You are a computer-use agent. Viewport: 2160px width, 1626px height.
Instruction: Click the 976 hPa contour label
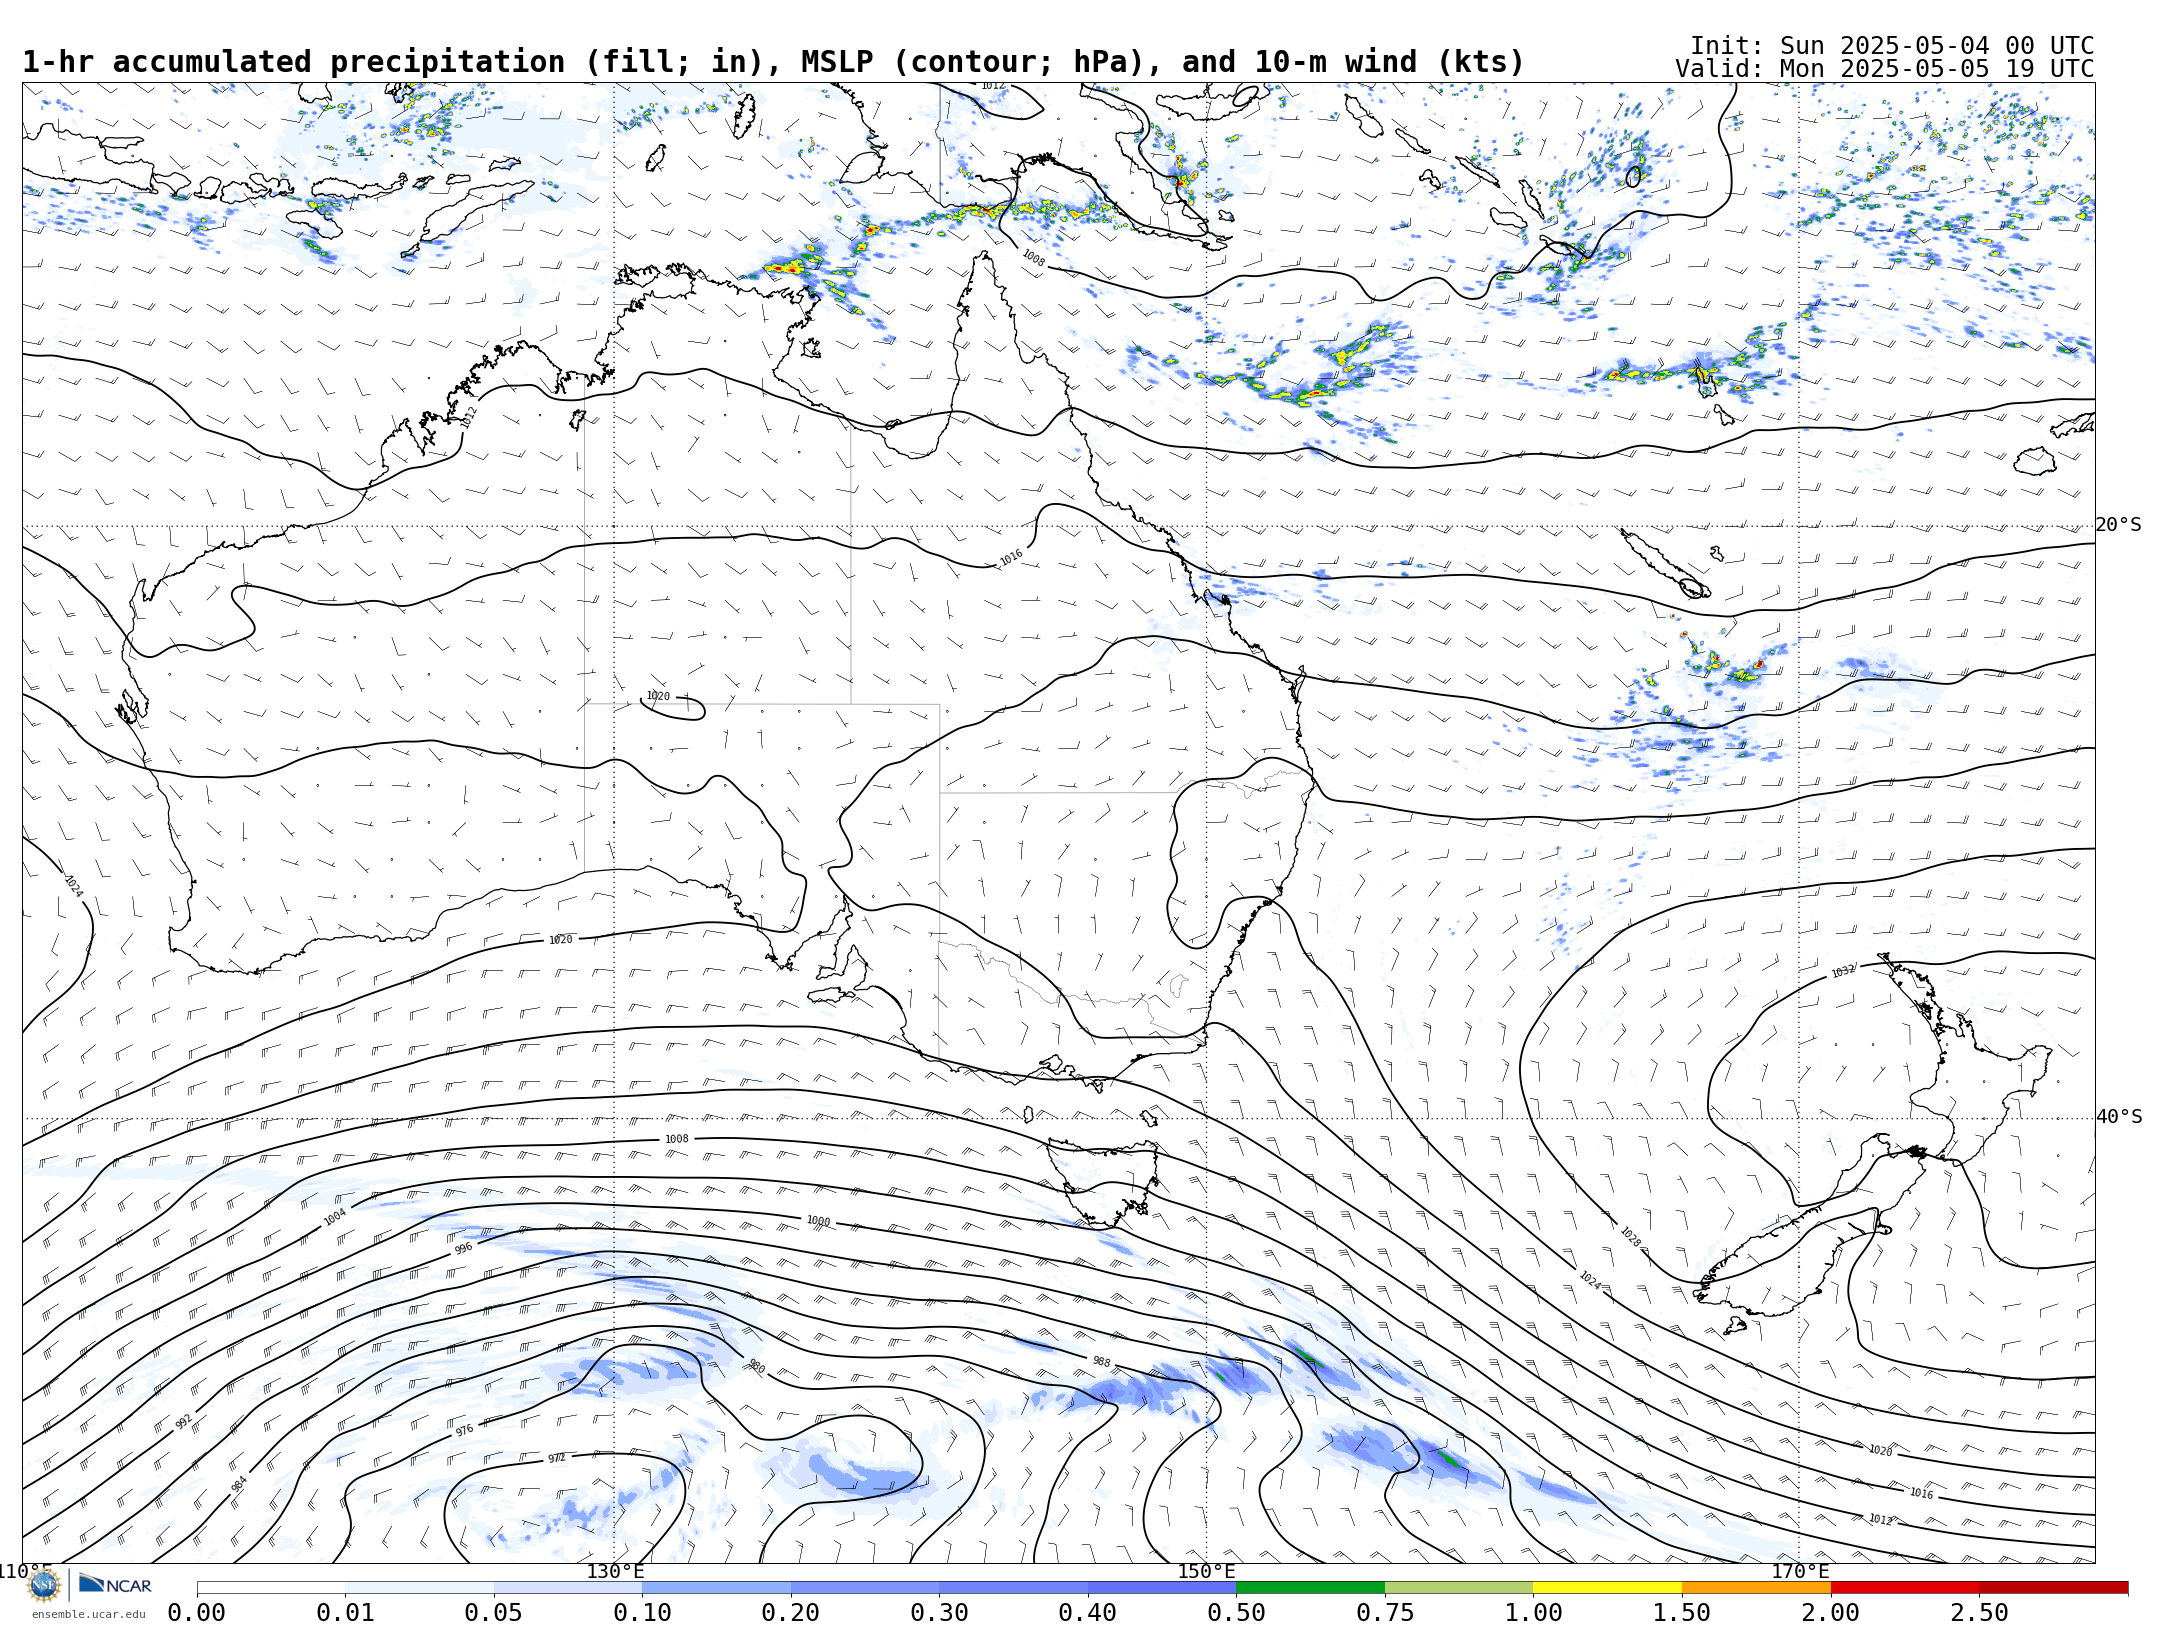[465, 1431]
